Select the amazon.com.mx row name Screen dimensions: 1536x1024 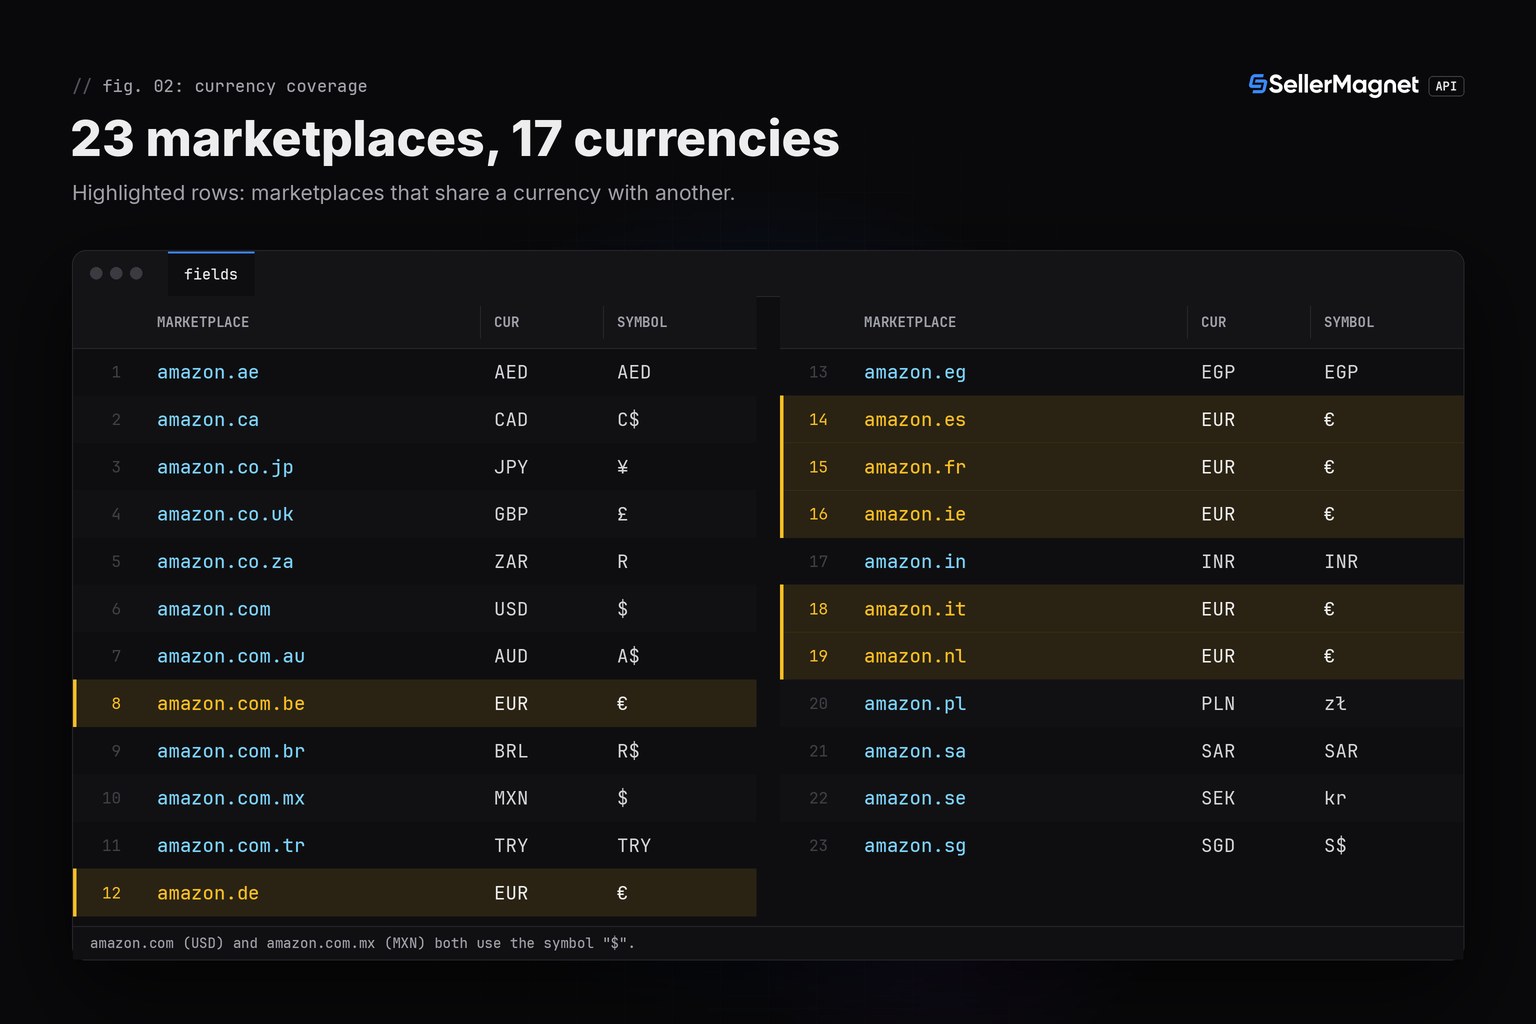click(x=231, y=798)
